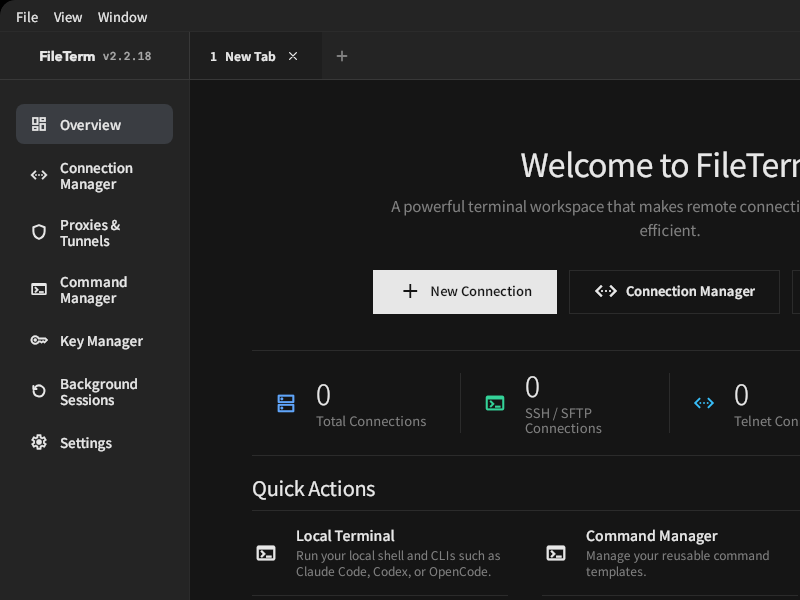The image size is (800, 600).
Task: Click the Welcome to FileTerm heading
Action: (x=660, y=166)
